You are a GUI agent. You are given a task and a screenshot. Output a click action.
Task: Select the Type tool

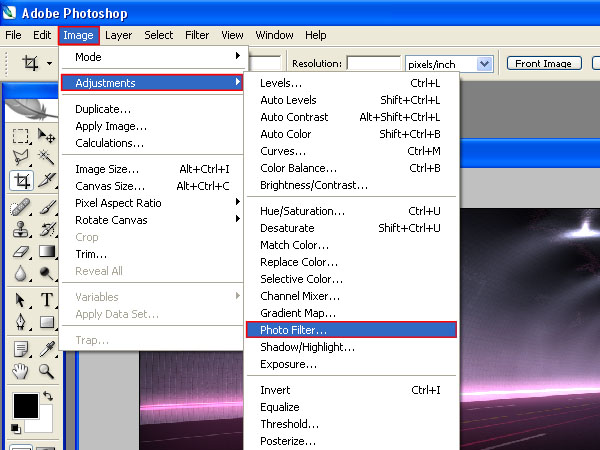pyautogui.click(x=46, y=300)
